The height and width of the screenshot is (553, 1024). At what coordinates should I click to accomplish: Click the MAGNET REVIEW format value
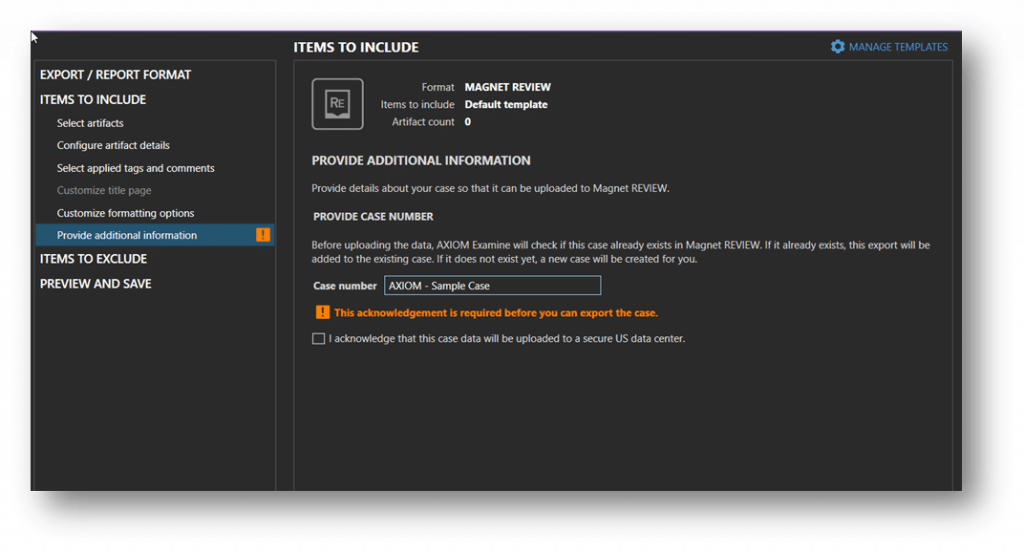click(507, 87)
